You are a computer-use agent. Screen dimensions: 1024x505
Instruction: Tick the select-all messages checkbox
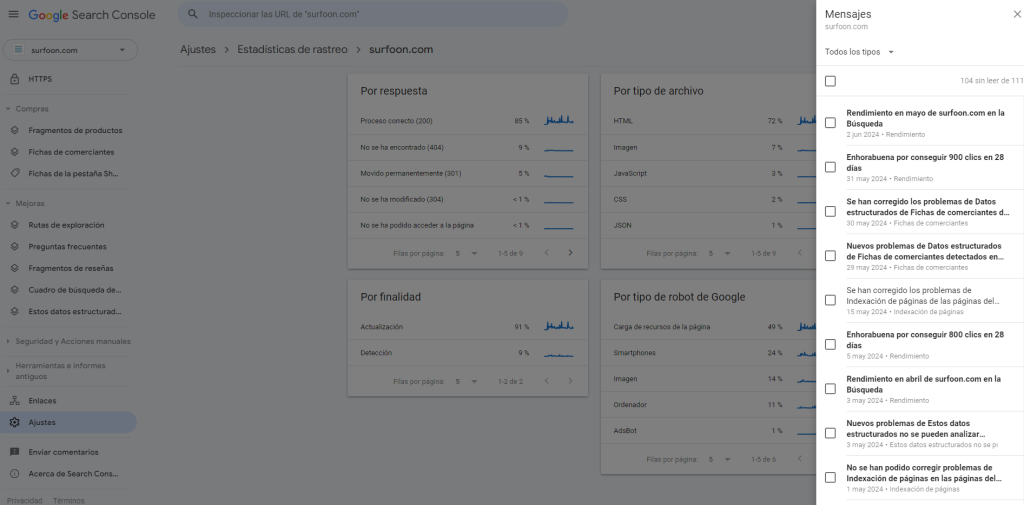tap(830, 81)
